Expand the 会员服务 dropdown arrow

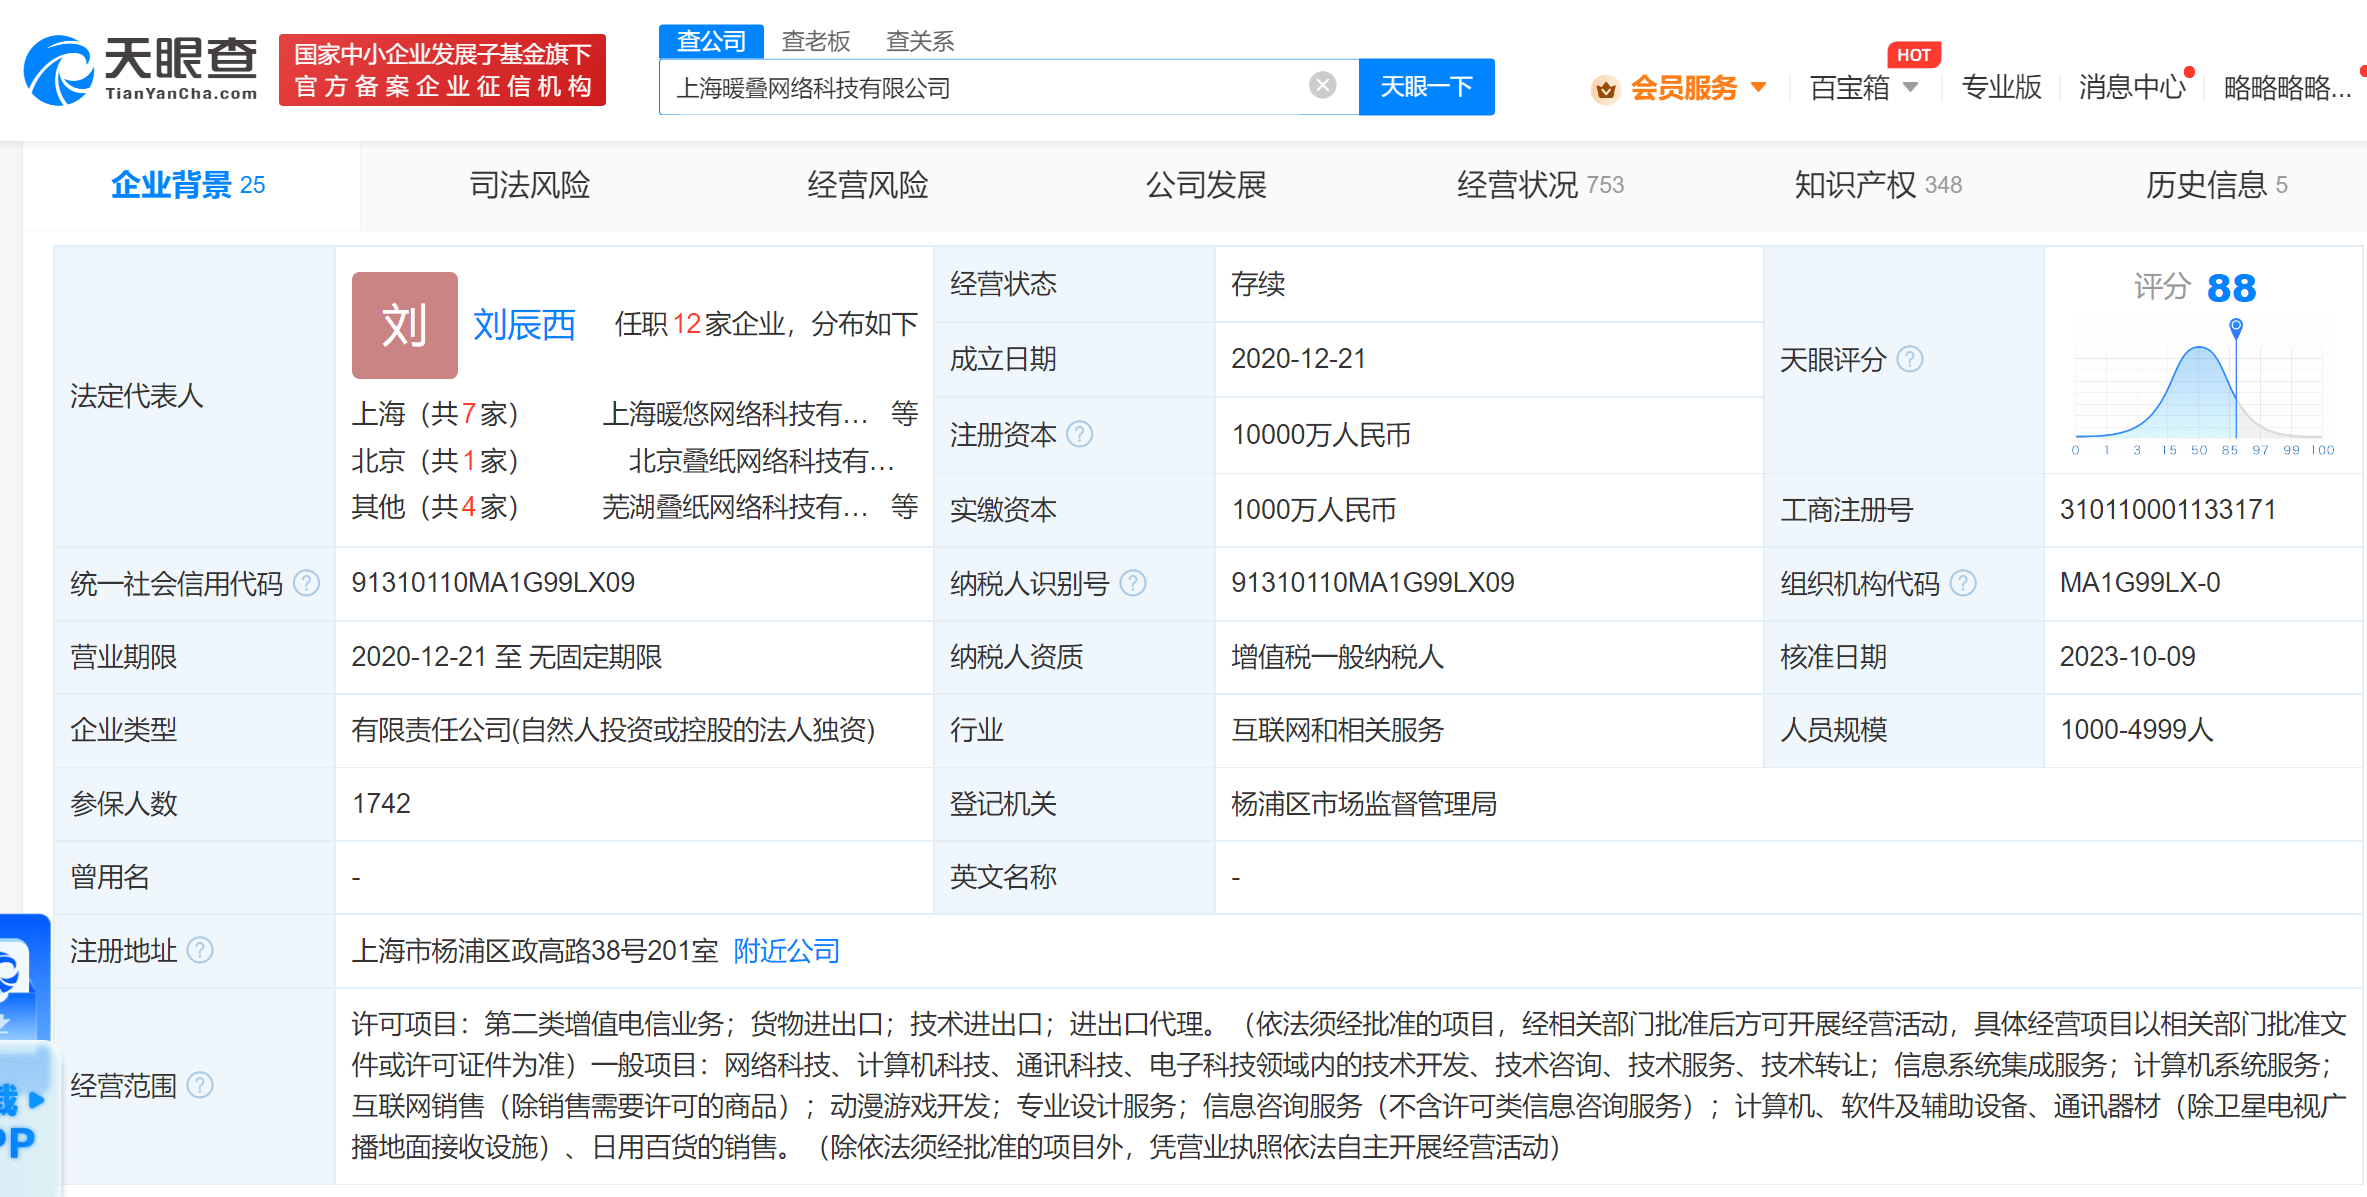[x=1759, y=88]
